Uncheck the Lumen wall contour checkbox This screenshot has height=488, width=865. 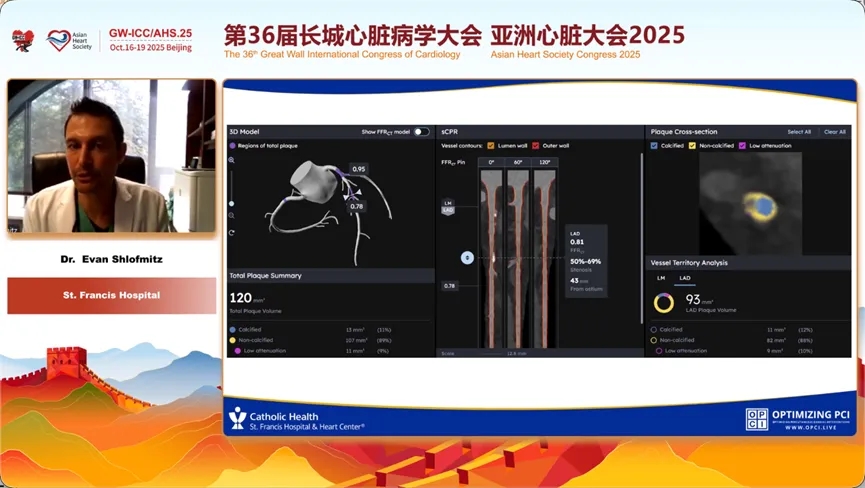[491, 146]
